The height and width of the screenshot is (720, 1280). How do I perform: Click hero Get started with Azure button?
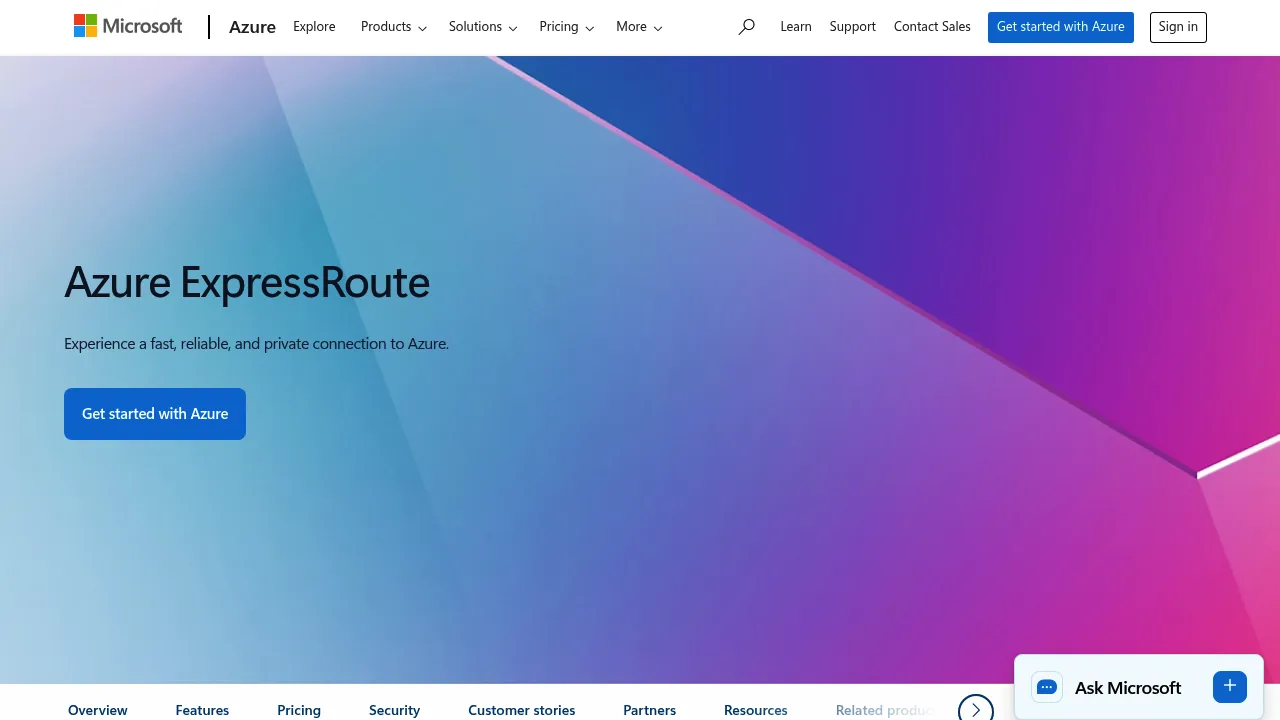pos(155,414)
